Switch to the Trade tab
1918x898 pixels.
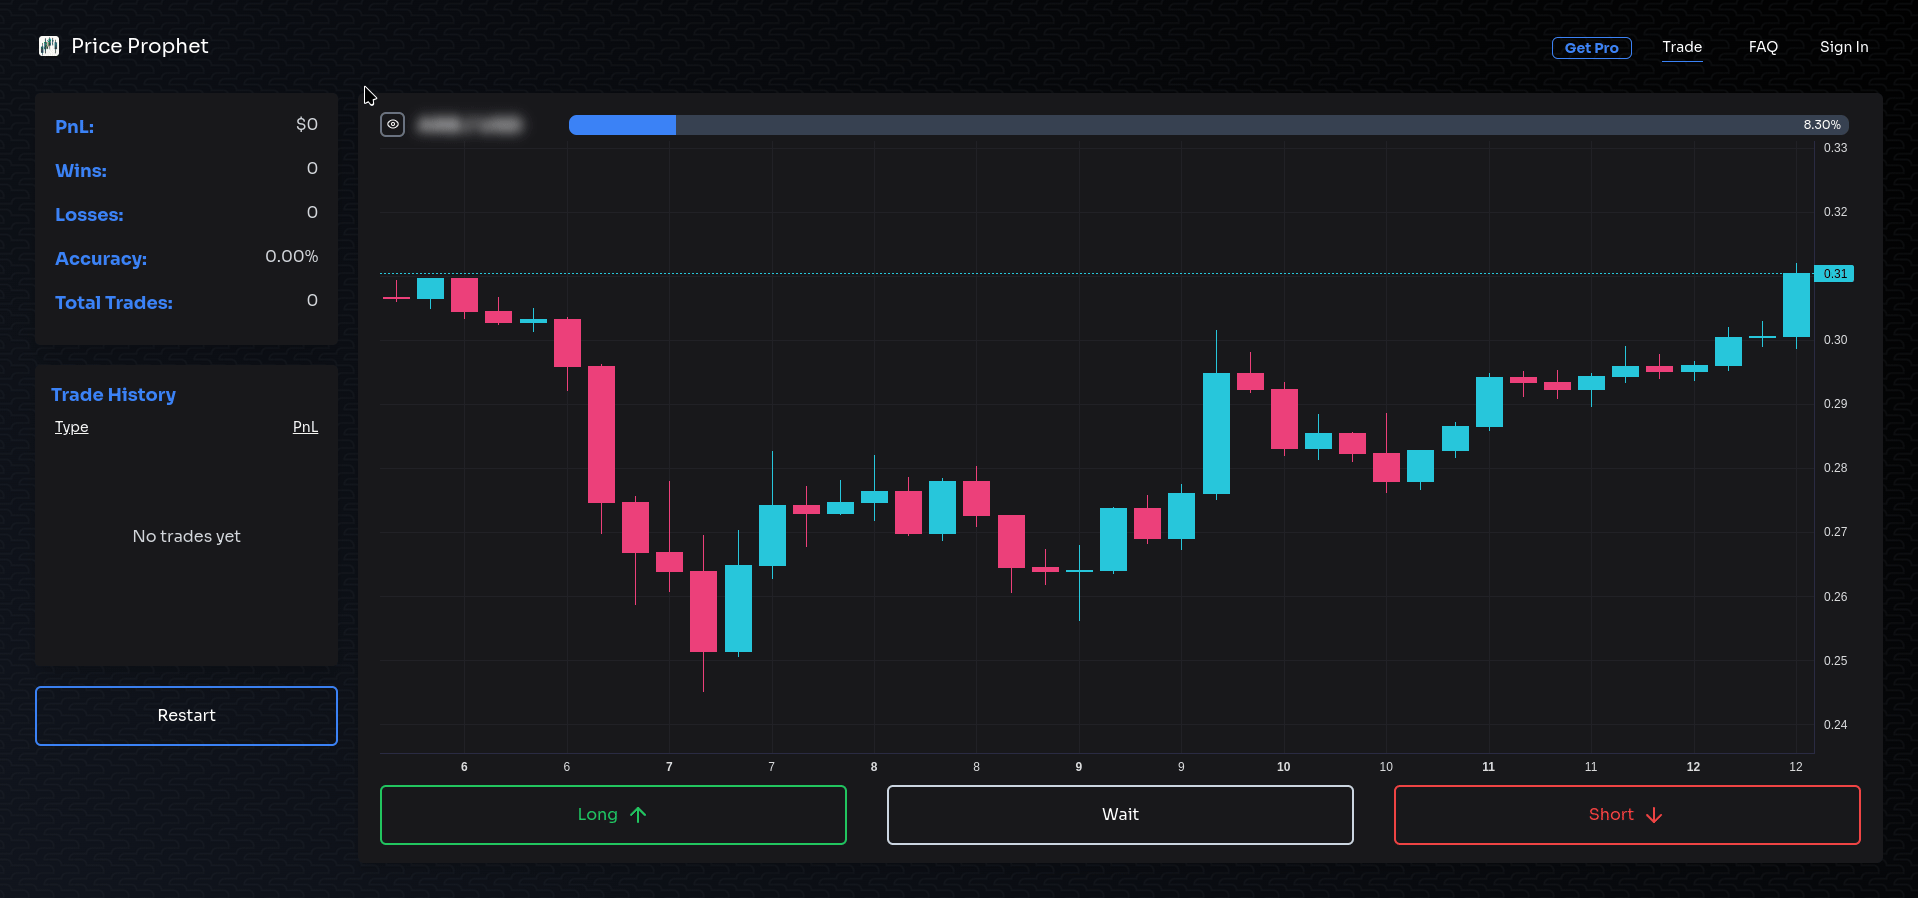point(1682,47)
